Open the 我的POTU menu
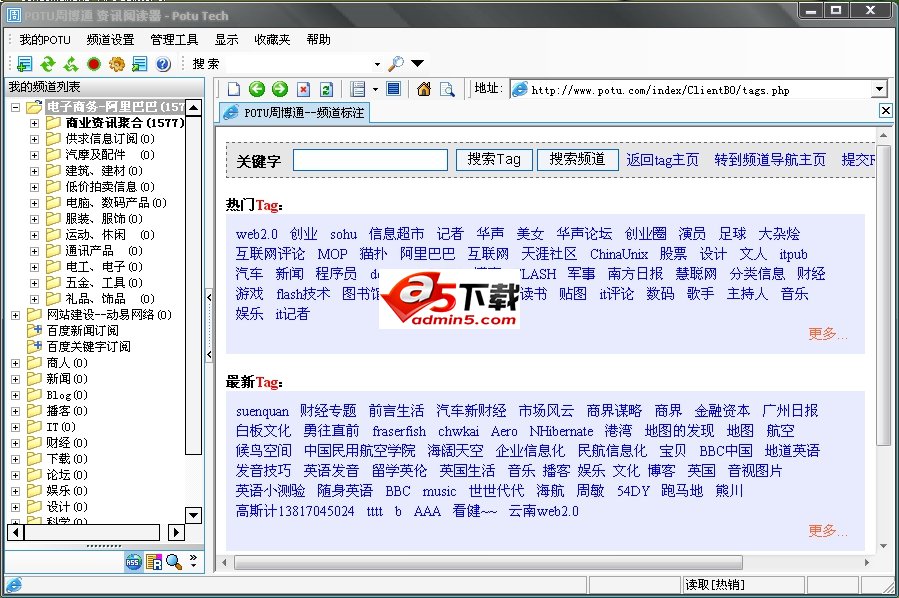Viewport: 899px width, 598px height. 45,40
